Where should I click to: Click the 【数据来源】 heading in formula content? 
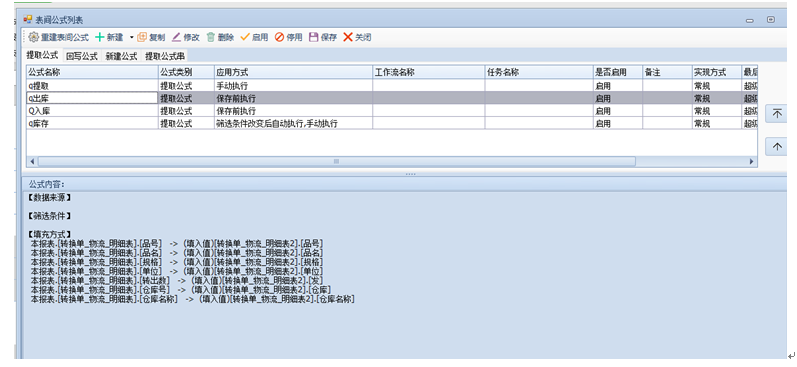(x=49, y=197)
